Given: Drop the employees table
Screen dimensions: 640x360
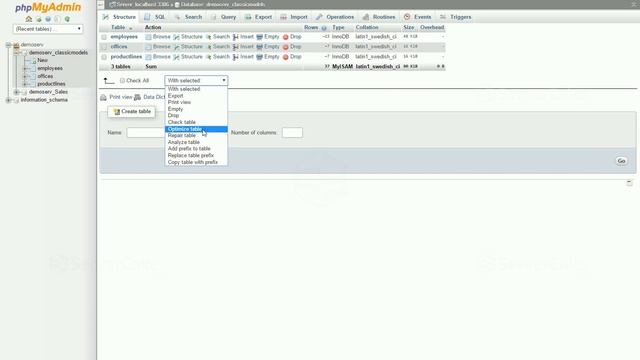Looking at the screenshot, I should (292, 37).
